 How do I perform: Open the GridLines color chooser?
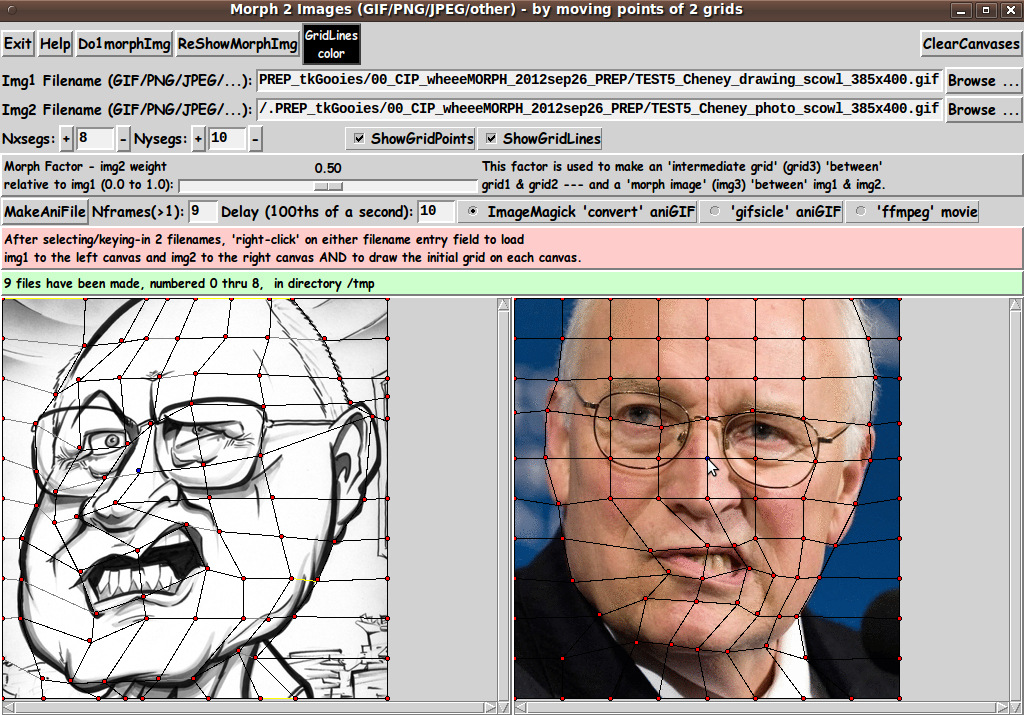332,44
